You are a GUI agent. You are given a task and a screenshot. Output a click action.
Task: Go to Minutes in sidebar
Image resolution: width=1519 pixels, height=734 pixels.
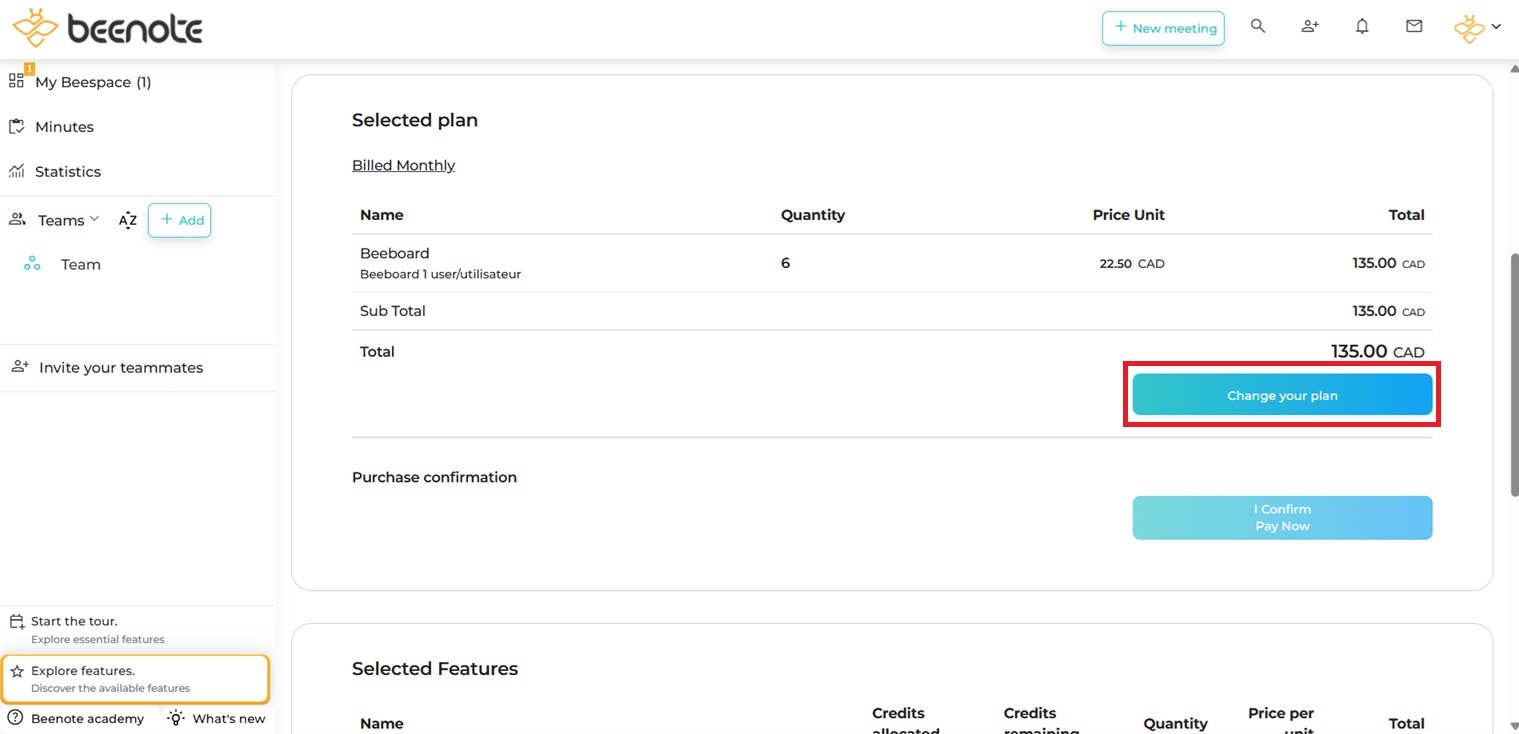coord(64,127)
